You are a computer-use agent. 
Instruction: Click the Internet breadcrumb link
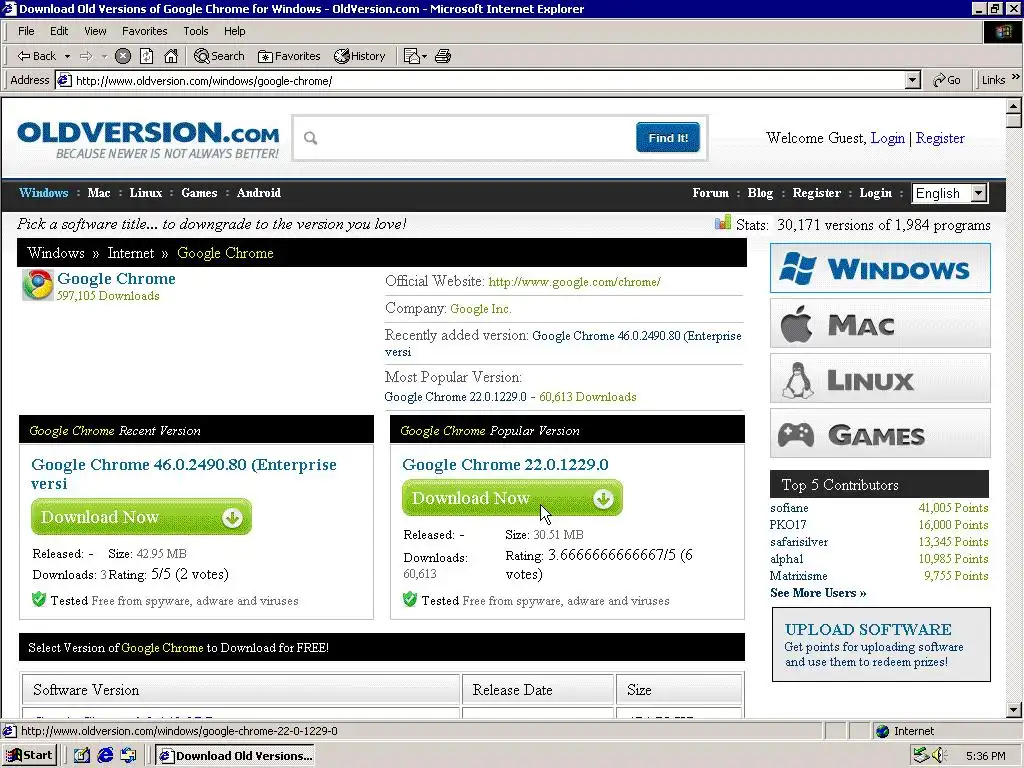[x=131, y=253]
